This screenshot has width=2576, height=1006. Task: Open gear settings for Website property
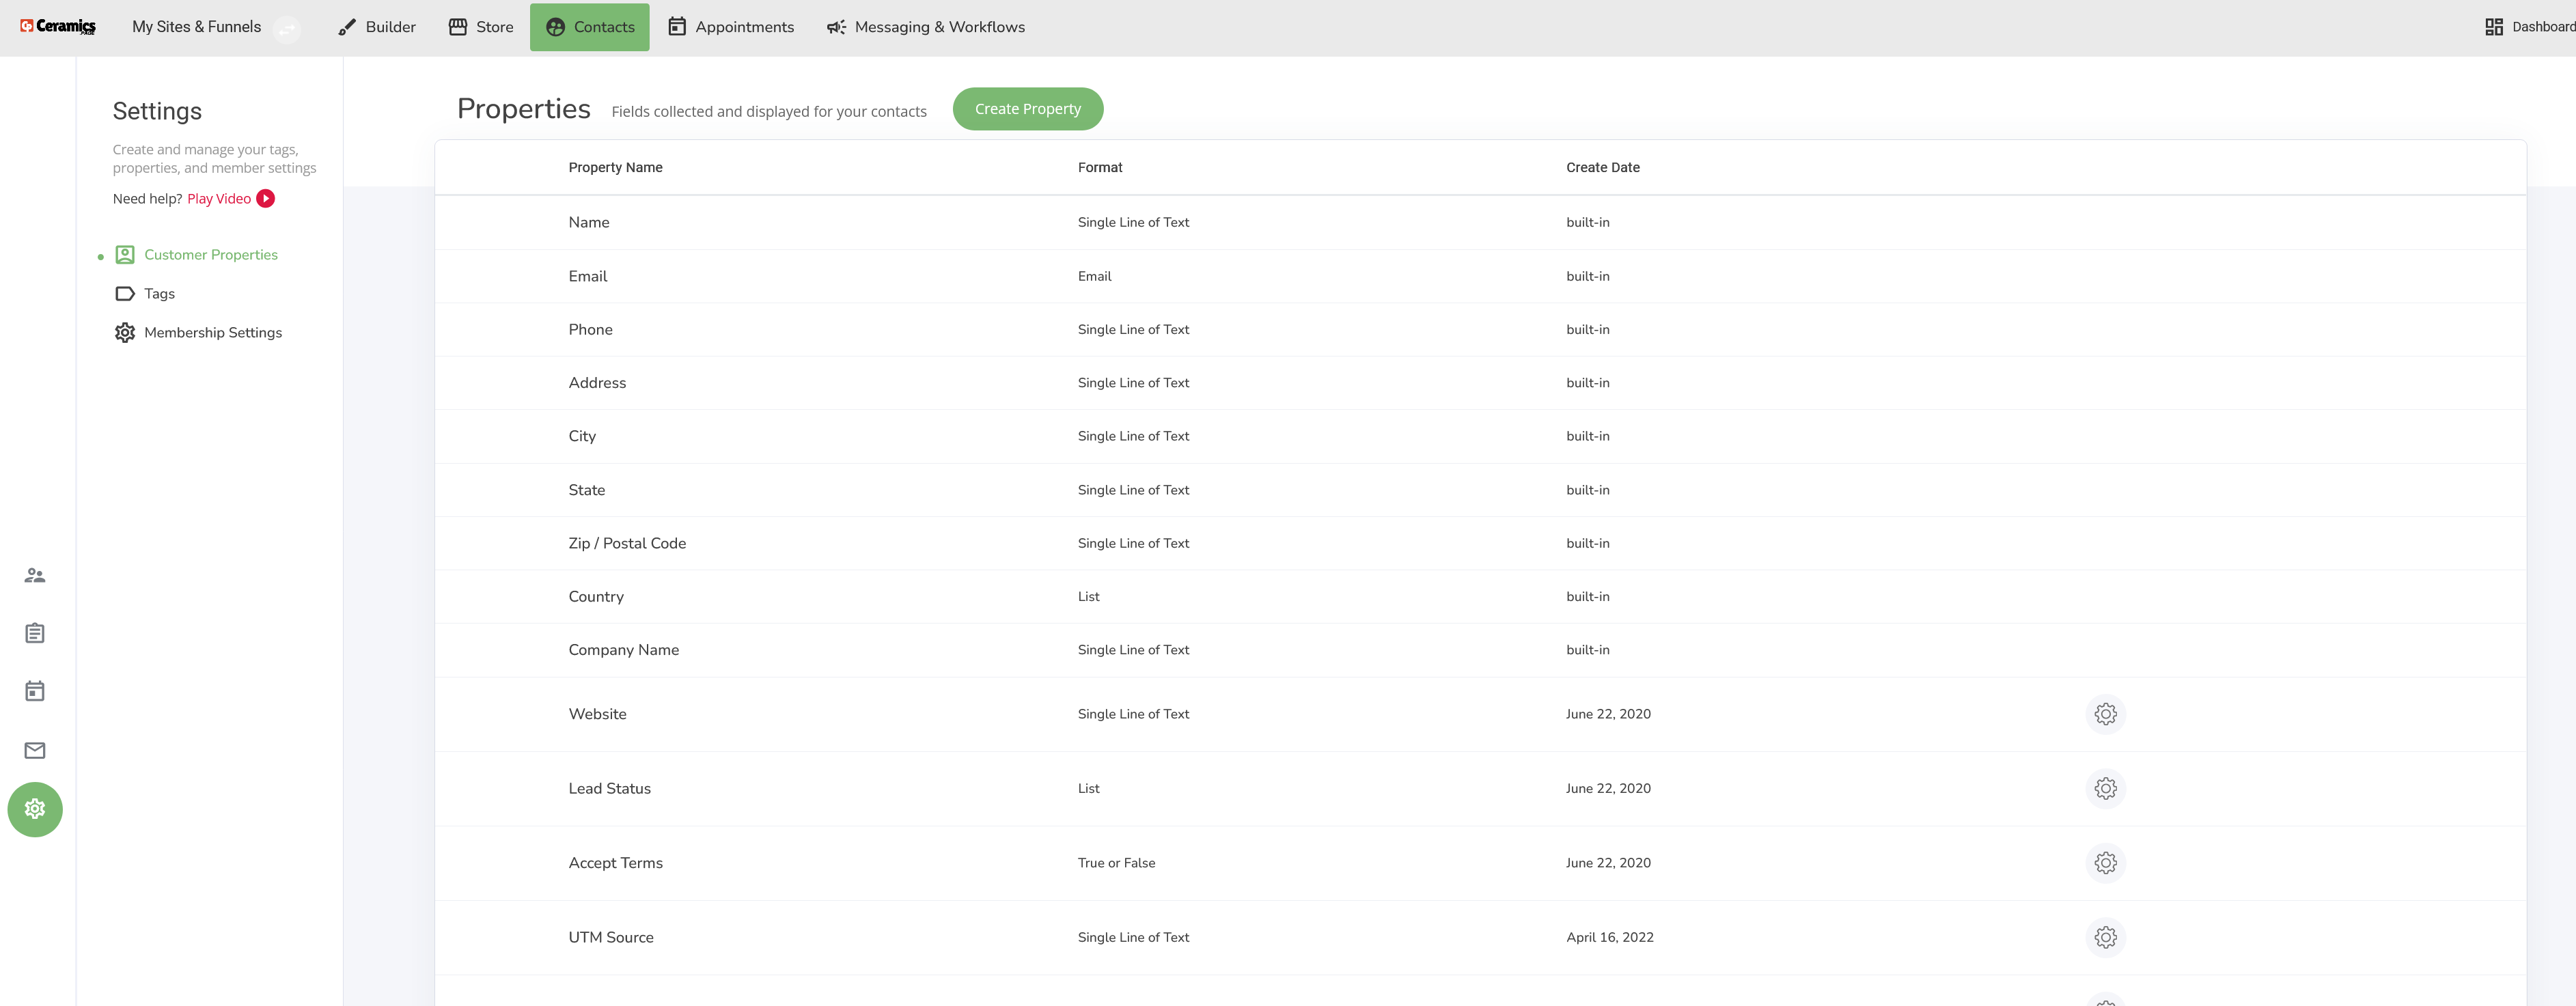[2106, 714]
